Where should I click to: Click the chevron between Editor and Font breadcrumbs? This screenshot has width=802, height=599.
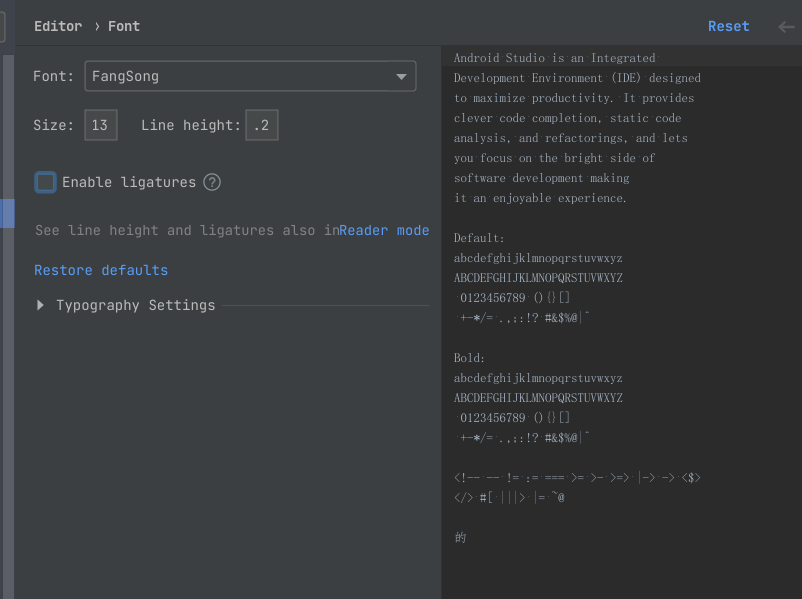(99, 26)
